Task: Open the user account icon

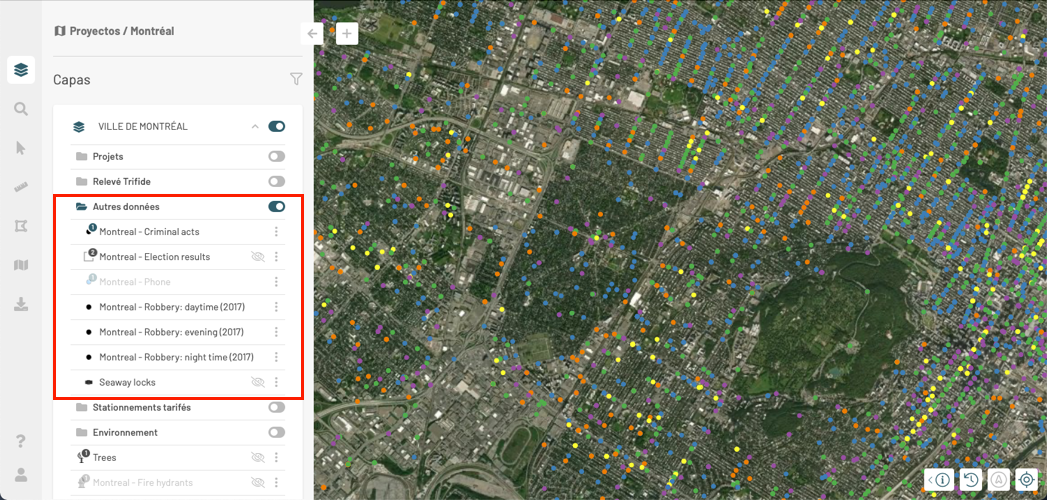Action: tap(20, 474)
